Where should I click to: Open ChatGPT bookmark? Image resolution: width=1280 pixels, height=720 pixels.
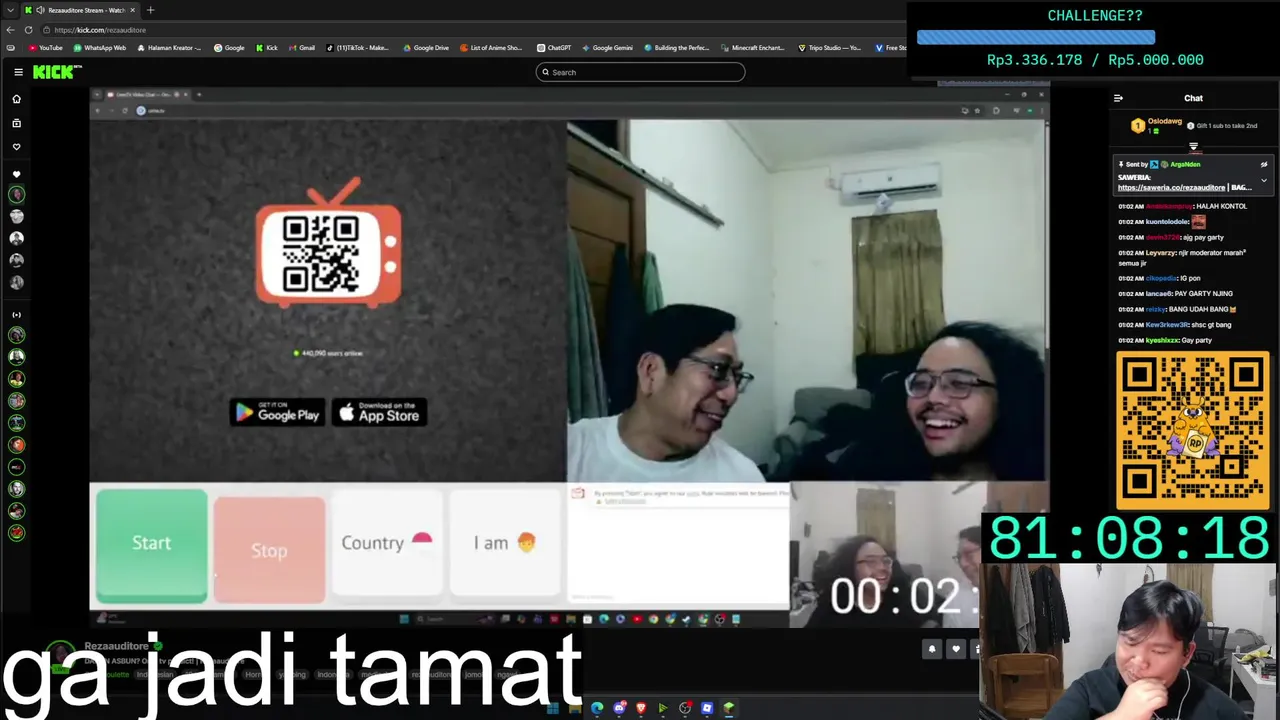pos(554,48)
